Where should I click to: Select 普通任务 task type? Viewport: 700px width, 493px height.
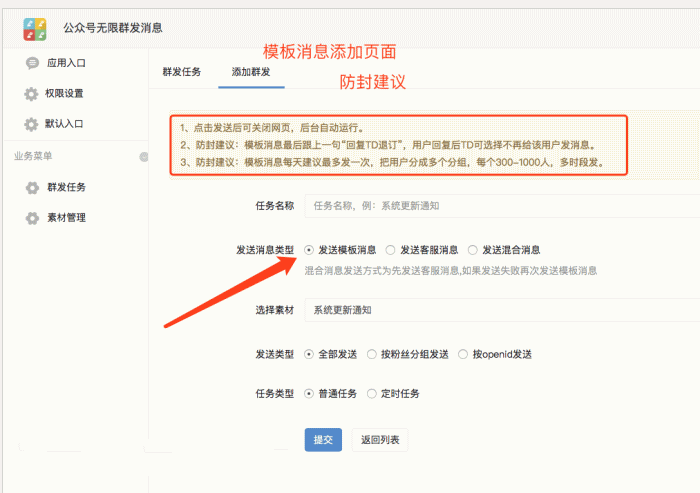point(309,393)
